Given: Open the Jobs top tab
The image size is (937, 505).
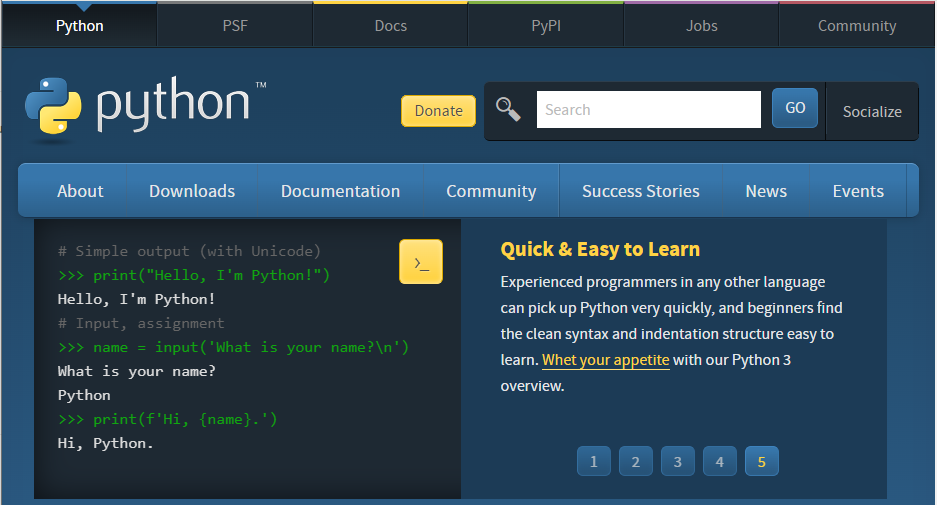Looking at the screenshot, I should 702,26.
